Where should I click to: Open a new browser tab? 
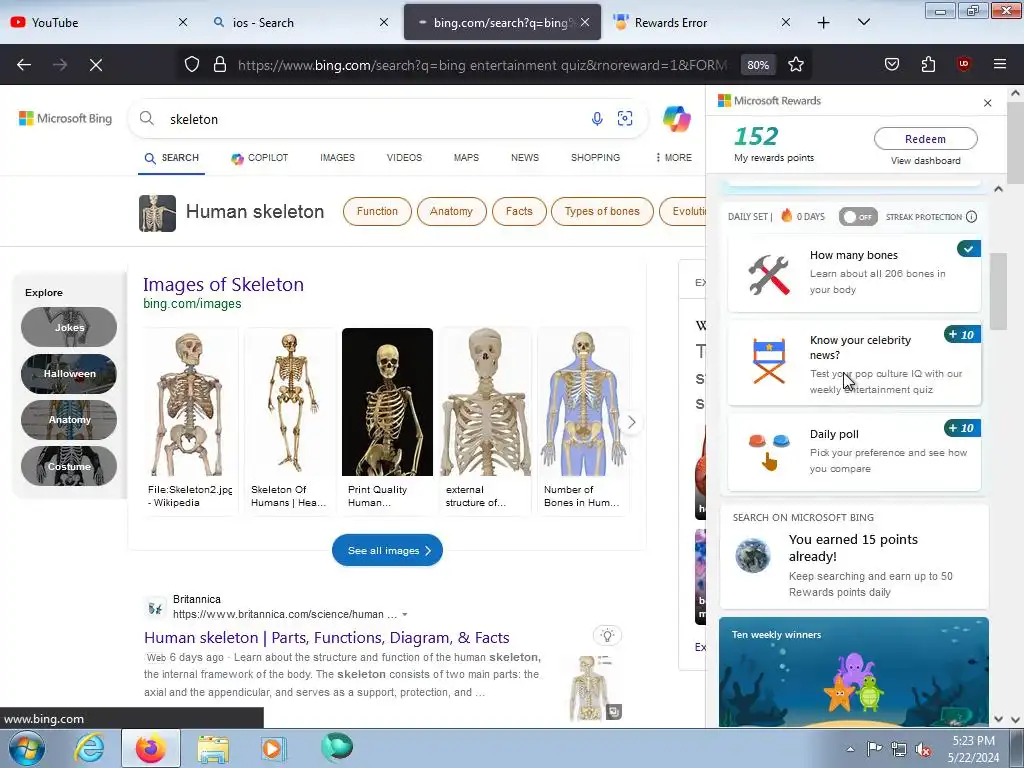click(x=824, y=23)
